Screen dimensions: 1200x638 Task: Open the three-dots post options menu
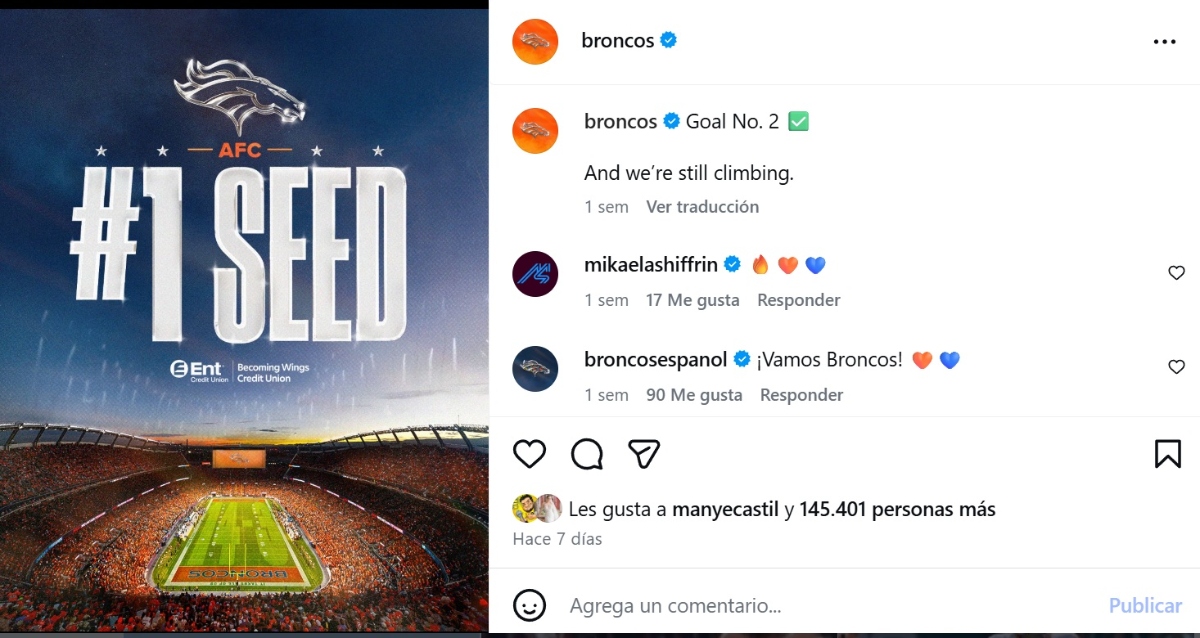[x=1165, y=41]
